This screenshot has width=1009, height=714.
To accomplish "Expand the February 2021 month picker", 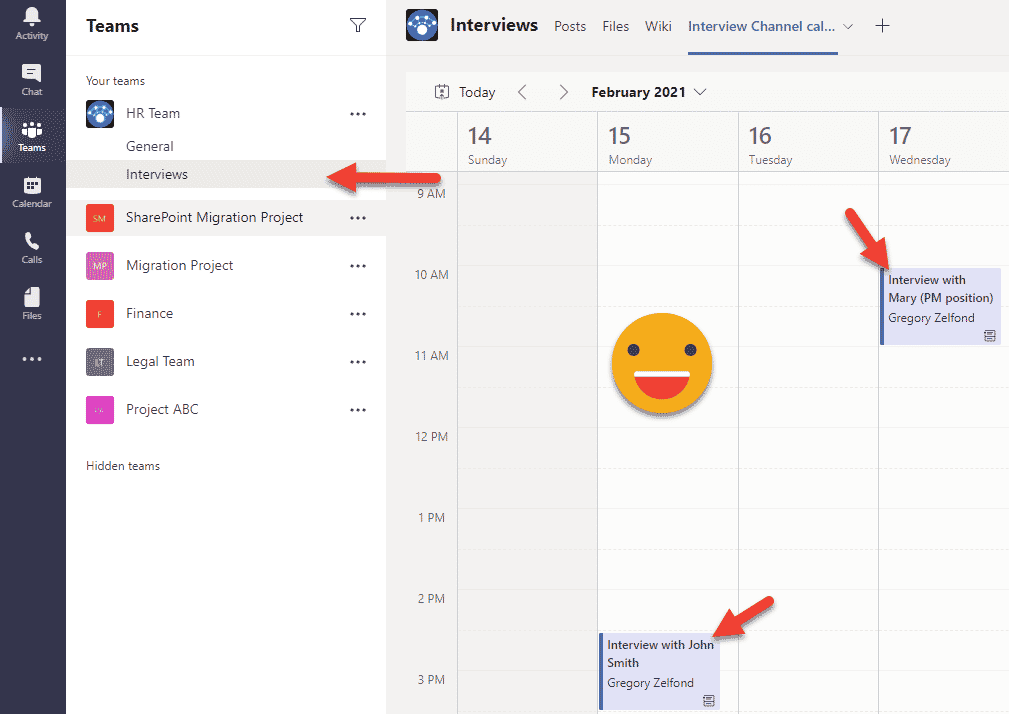I will pos(649,92).
